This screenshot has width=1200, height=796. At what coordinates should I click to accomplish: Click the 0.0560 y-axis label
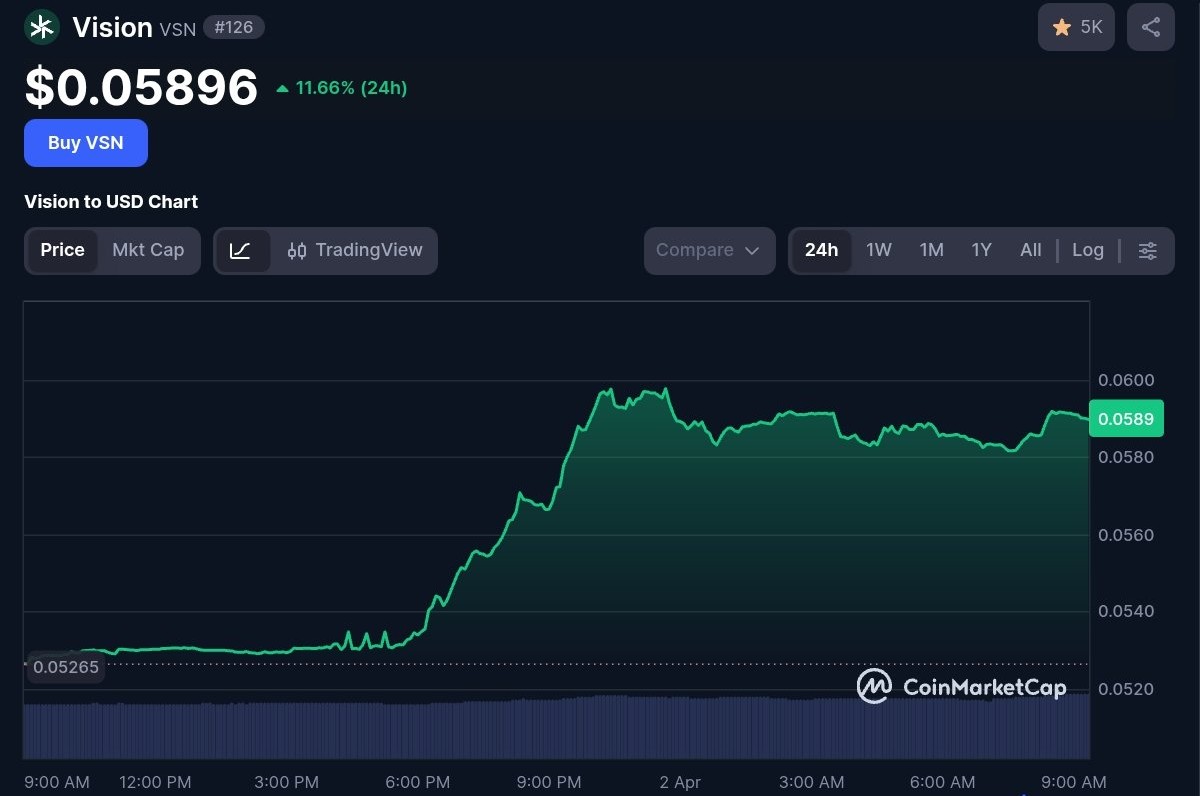pyautogui.click(x=1126, y=535)
